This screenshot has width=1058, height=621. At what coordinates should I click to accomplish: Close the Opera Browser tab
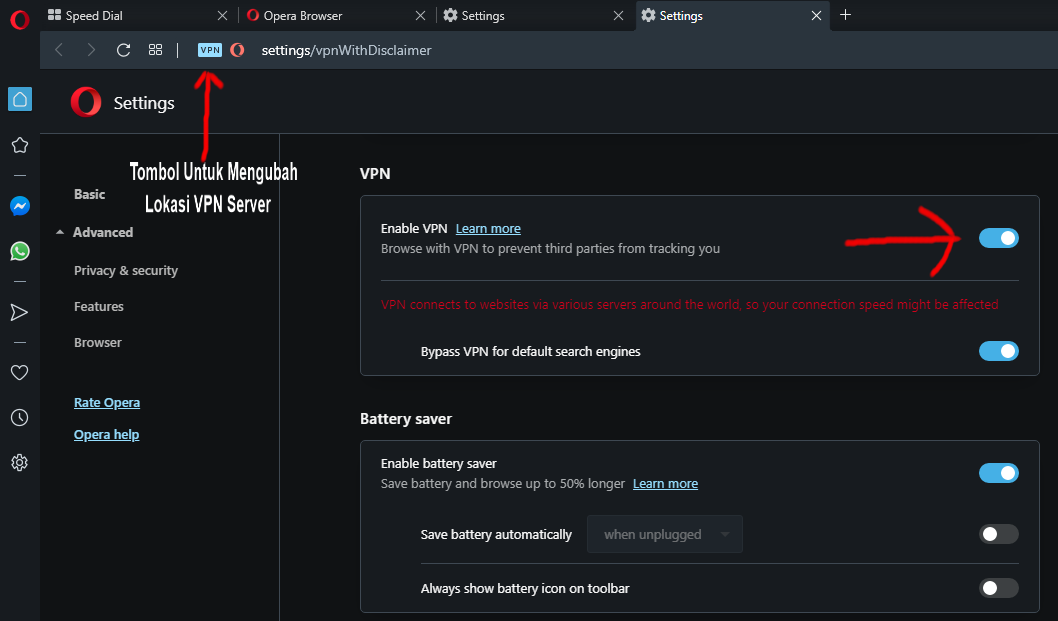pos(420,16)
